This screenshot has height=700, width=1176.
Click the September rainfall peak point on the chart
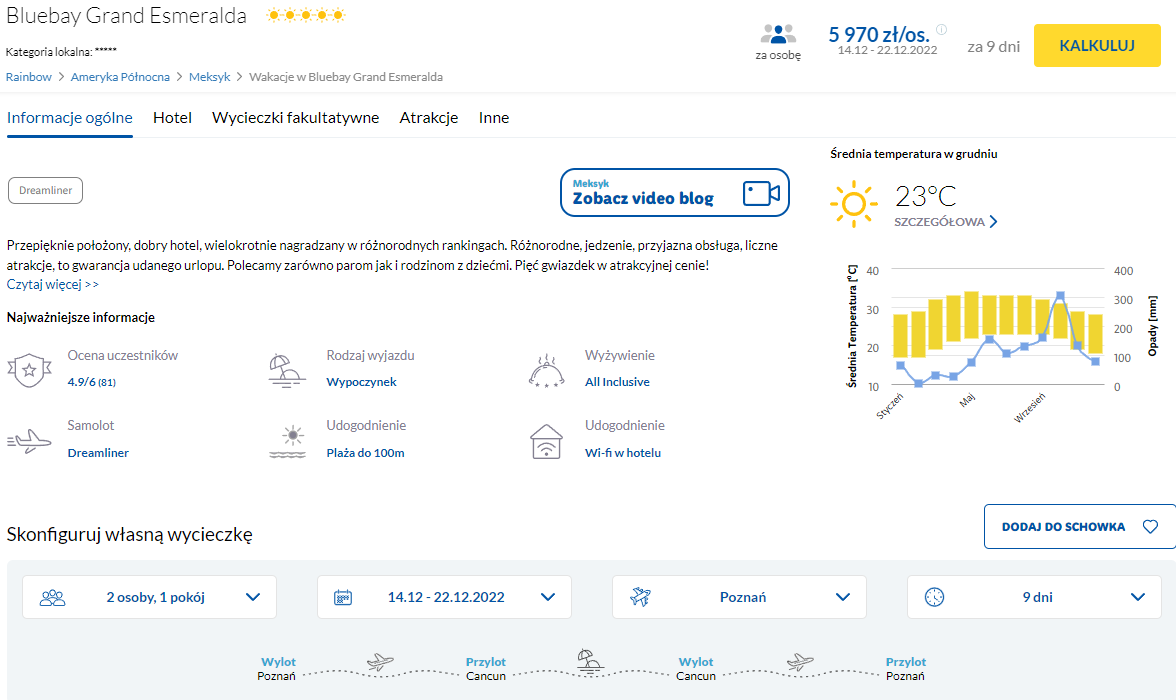tap(1060, 296)
